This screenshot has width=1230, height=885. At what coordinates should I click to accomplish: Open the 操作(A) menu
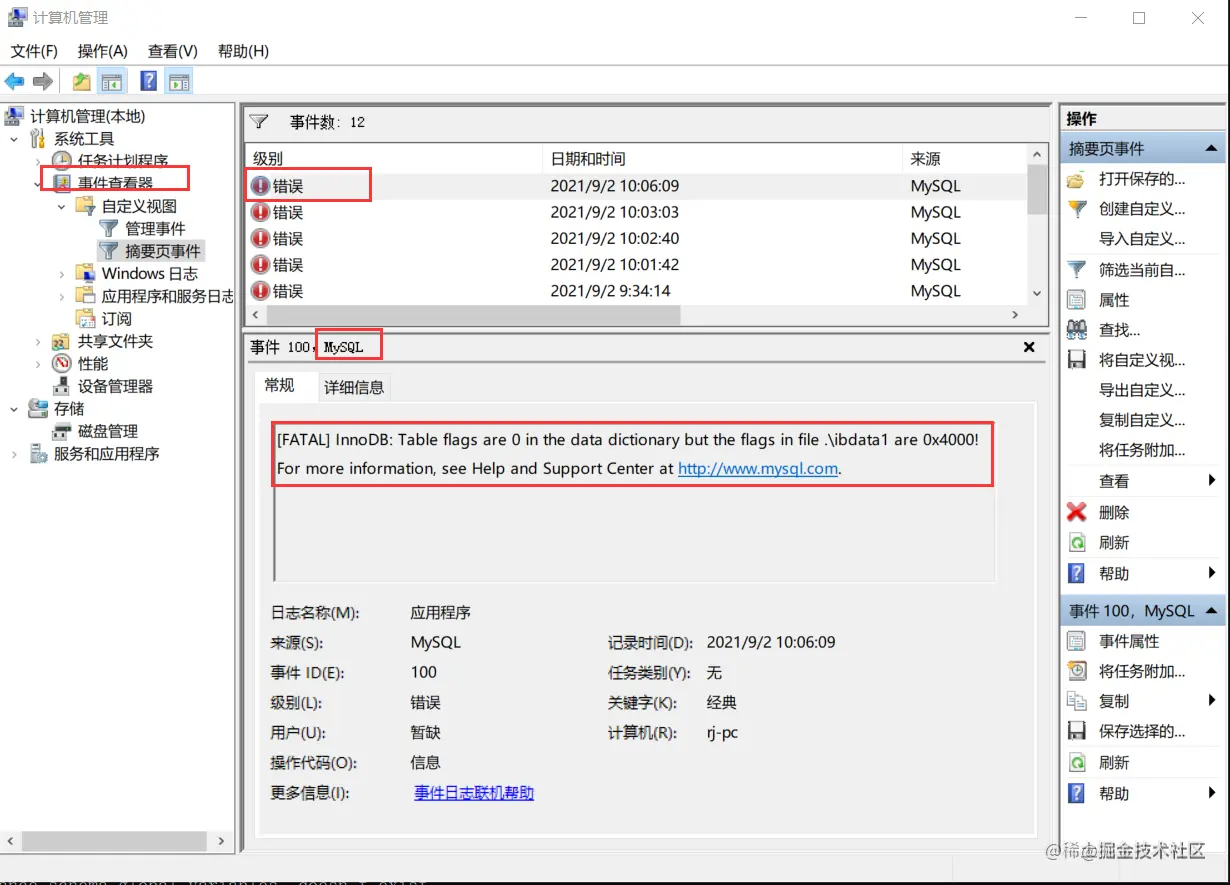pos(103,51)
